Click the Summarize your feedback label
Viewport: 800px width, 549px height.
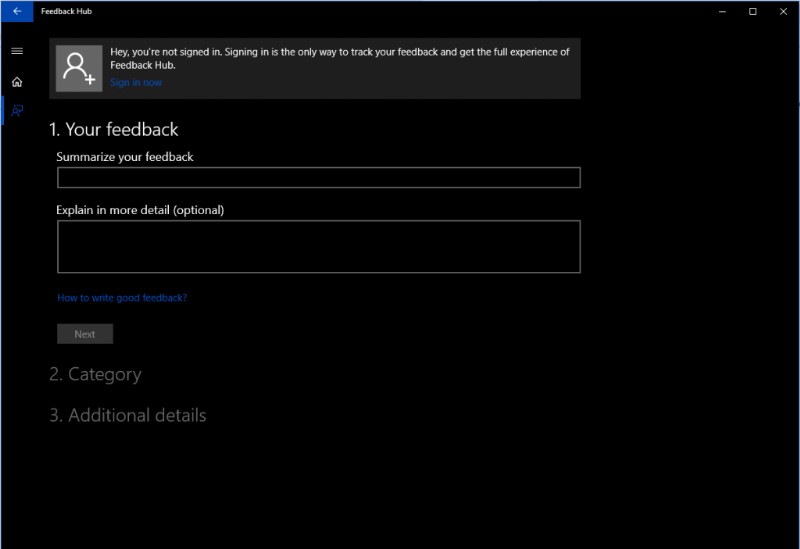[125, 157]
